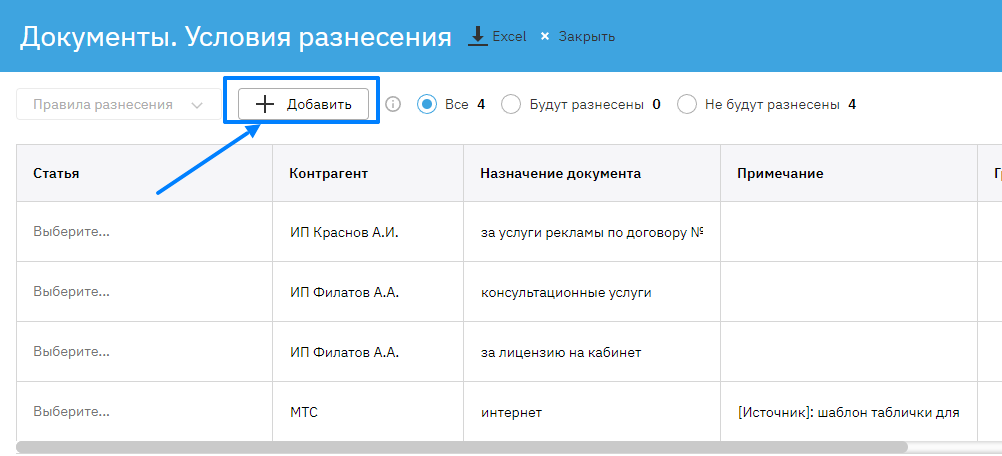
Task: Click the Добавить button label
Action: pos(319,104)
